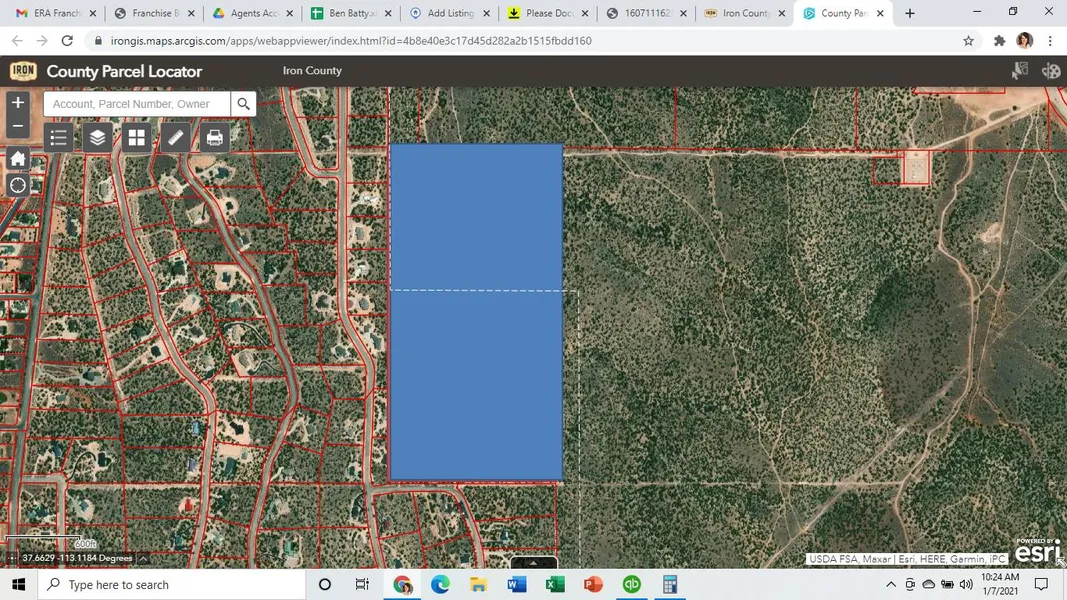The width and height of the screenshot is (1067, 600).
Task: Zoom in on the map
Action: click(18, 103)
